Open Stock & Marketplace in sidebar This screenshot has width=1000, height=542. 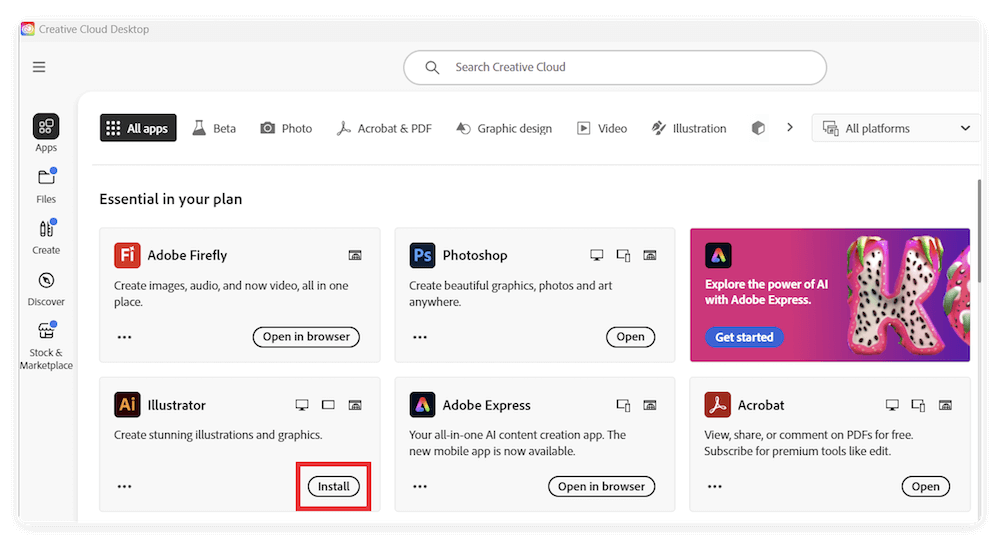[x=46, y=333]
